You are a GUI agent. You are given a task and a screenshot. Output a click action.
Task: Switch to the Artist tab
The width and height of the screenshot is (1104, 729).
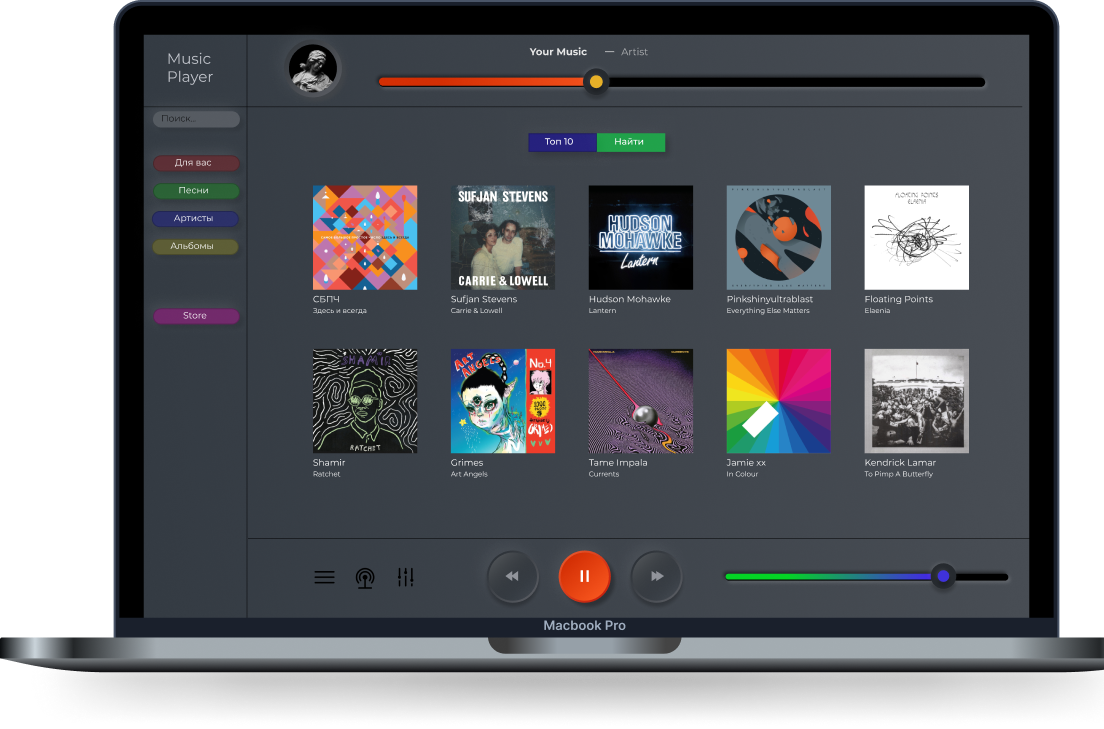634,52
